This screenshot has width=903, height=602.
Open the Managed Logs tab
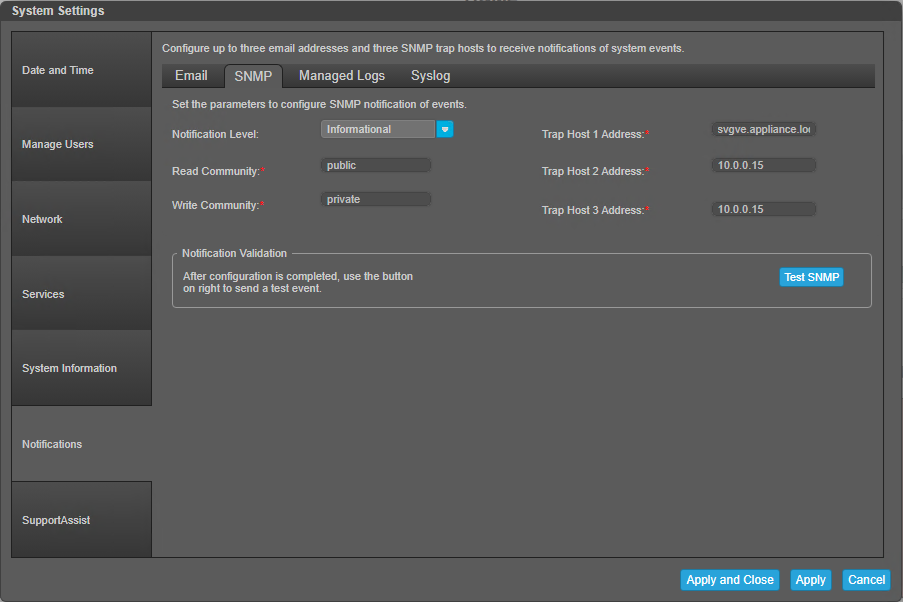tap(342, 76)
